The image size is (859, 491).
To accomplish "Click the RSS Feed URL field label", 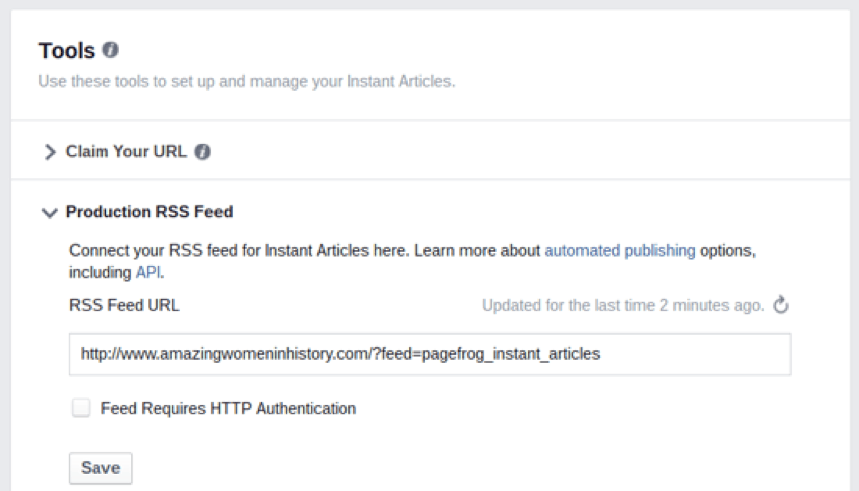I will tap(124, 305).
